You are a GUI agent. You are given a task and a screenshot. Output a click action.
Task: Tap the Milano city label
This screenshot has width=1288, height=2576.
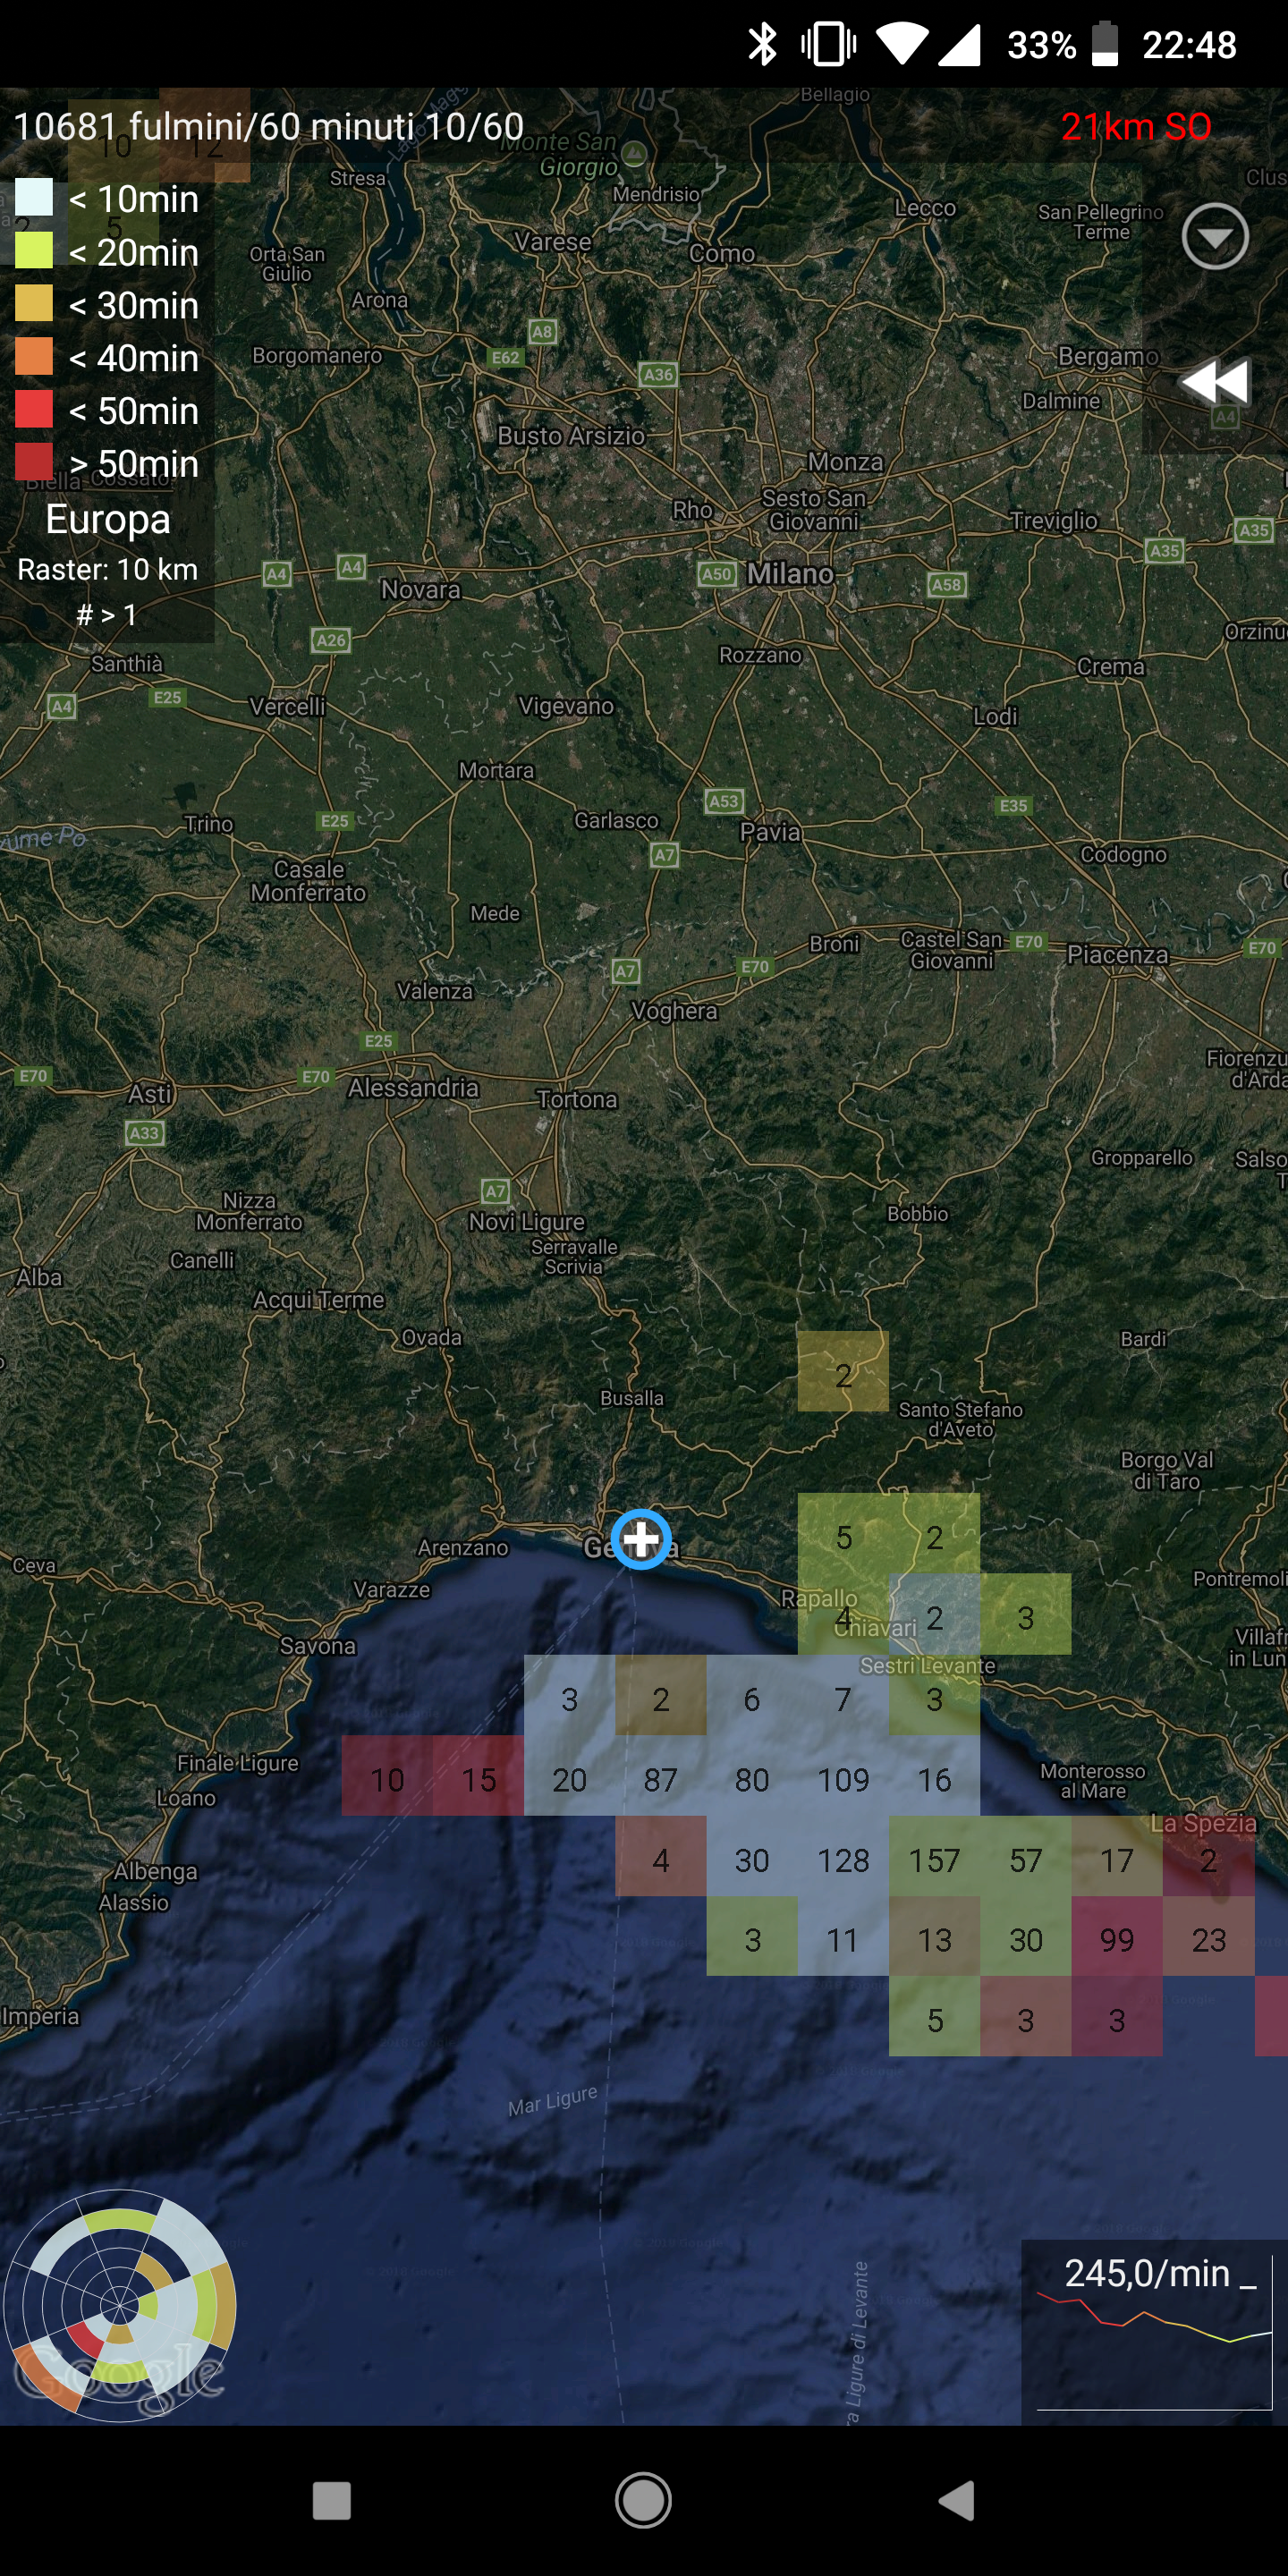(x=790, y=573)
